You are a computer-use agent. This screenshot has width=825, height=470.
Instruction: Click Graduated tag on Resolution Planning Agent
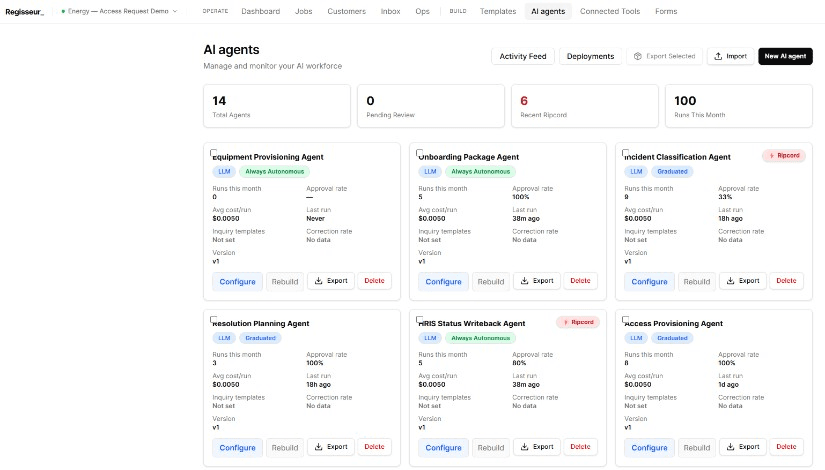point(260,338)
